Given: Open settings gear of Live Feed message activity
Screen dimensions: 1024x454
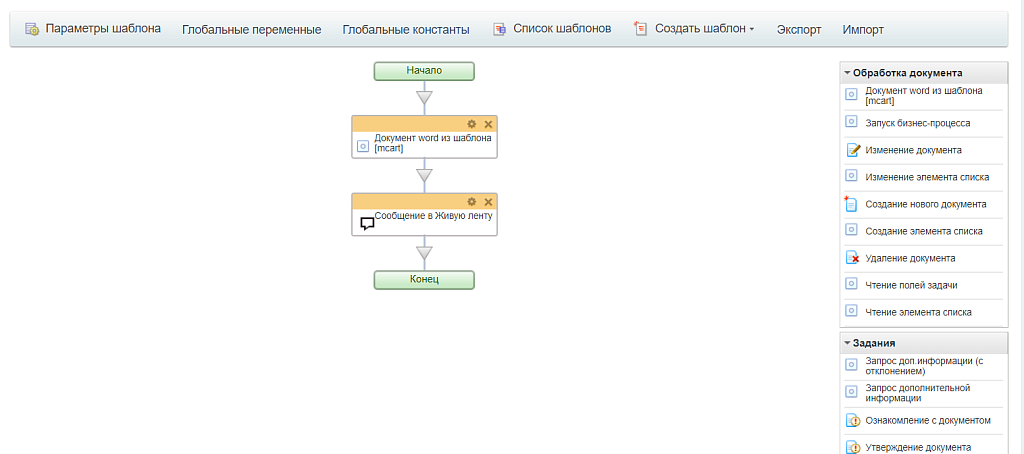Looking at the screenshot, I should (x=472, y=201).
